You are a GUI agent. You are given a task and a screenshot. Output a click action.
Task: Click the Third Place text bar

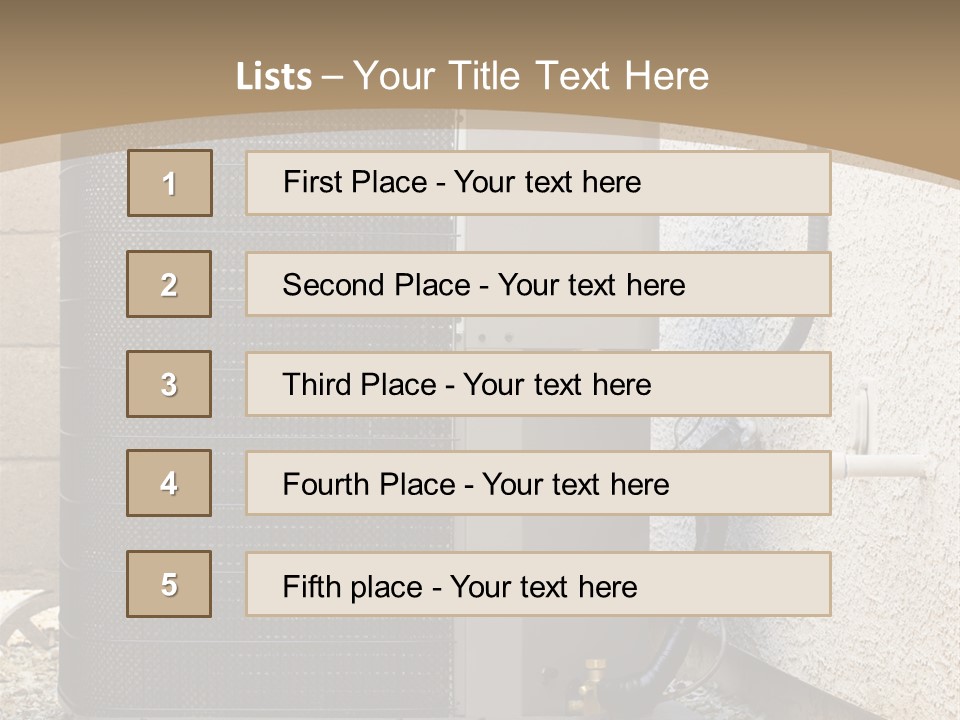tap(538, 384)
